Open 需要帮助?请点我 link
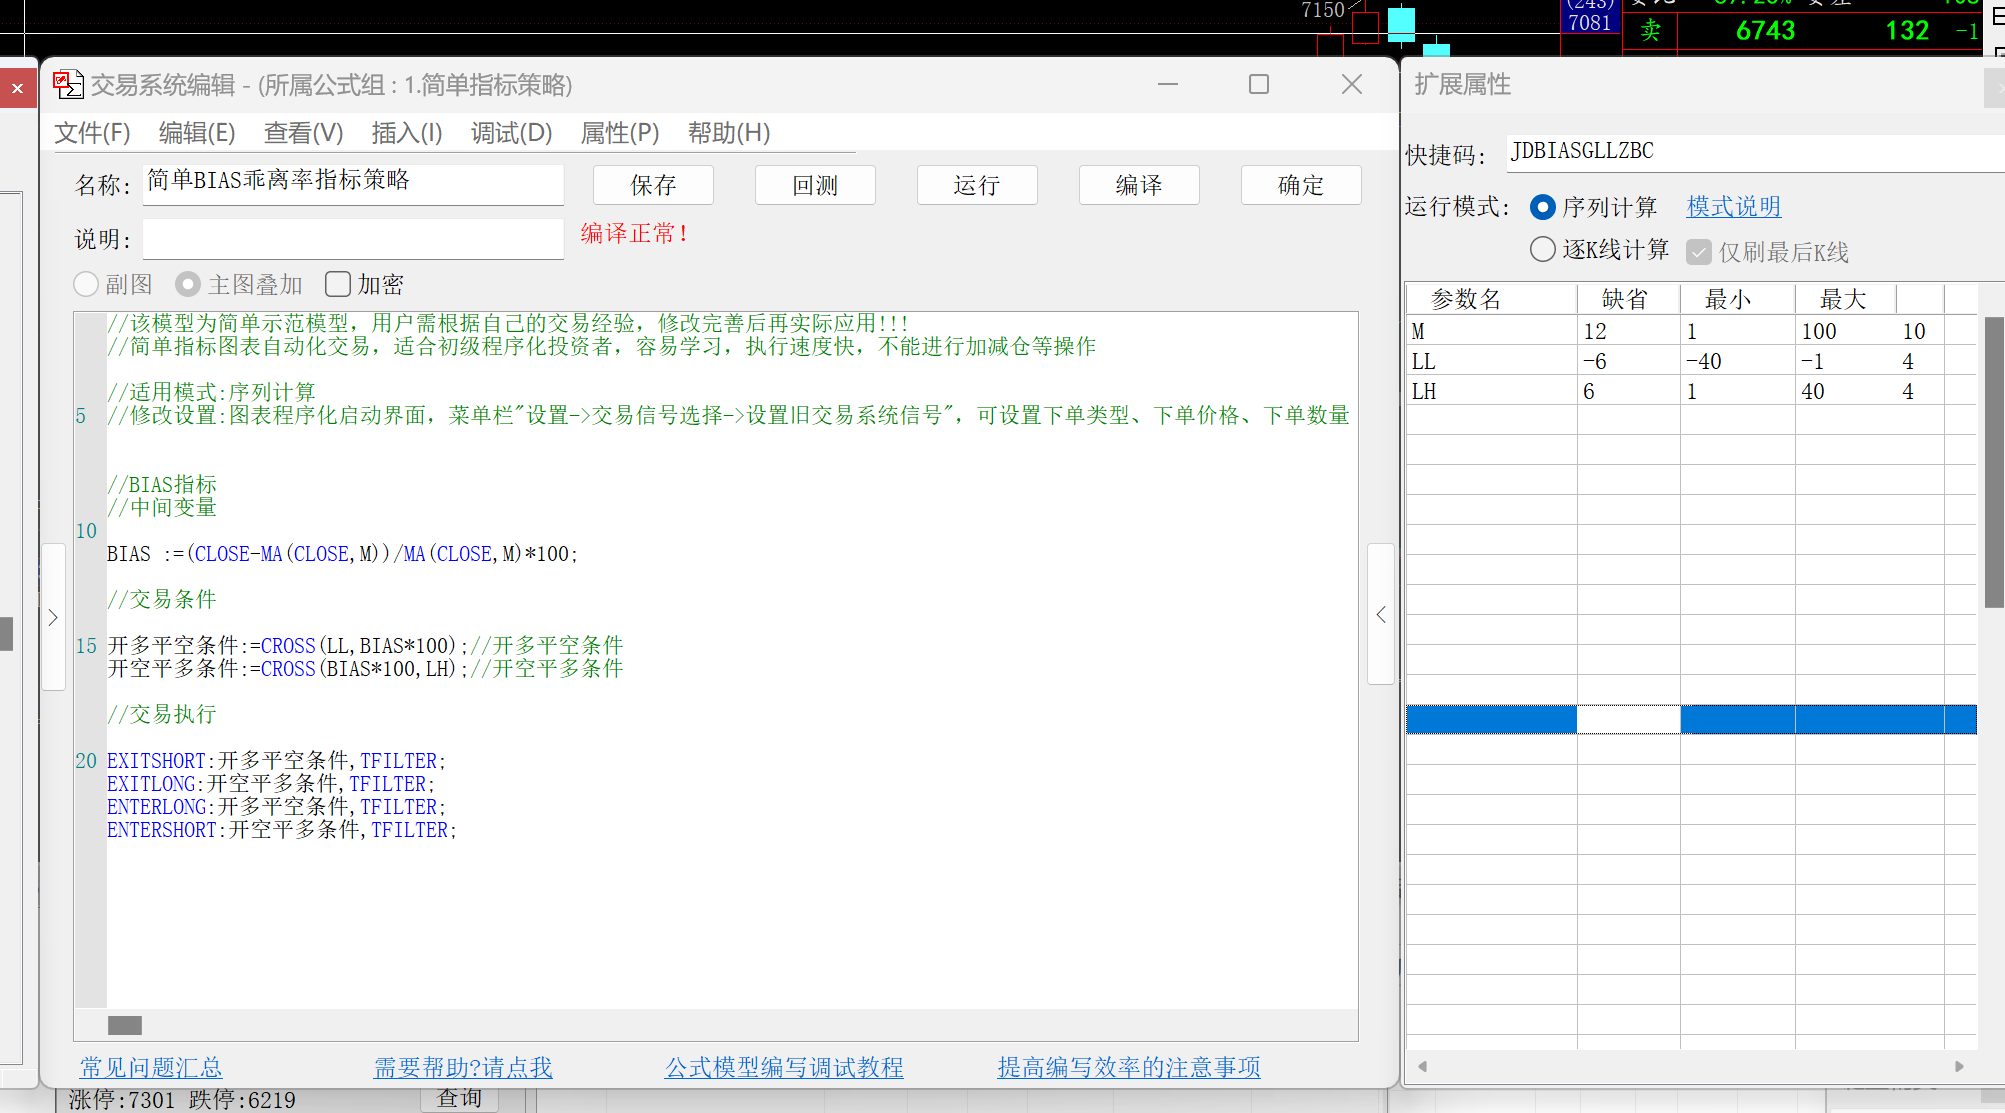The image size is (2005, 1113). pos(463,1067)
